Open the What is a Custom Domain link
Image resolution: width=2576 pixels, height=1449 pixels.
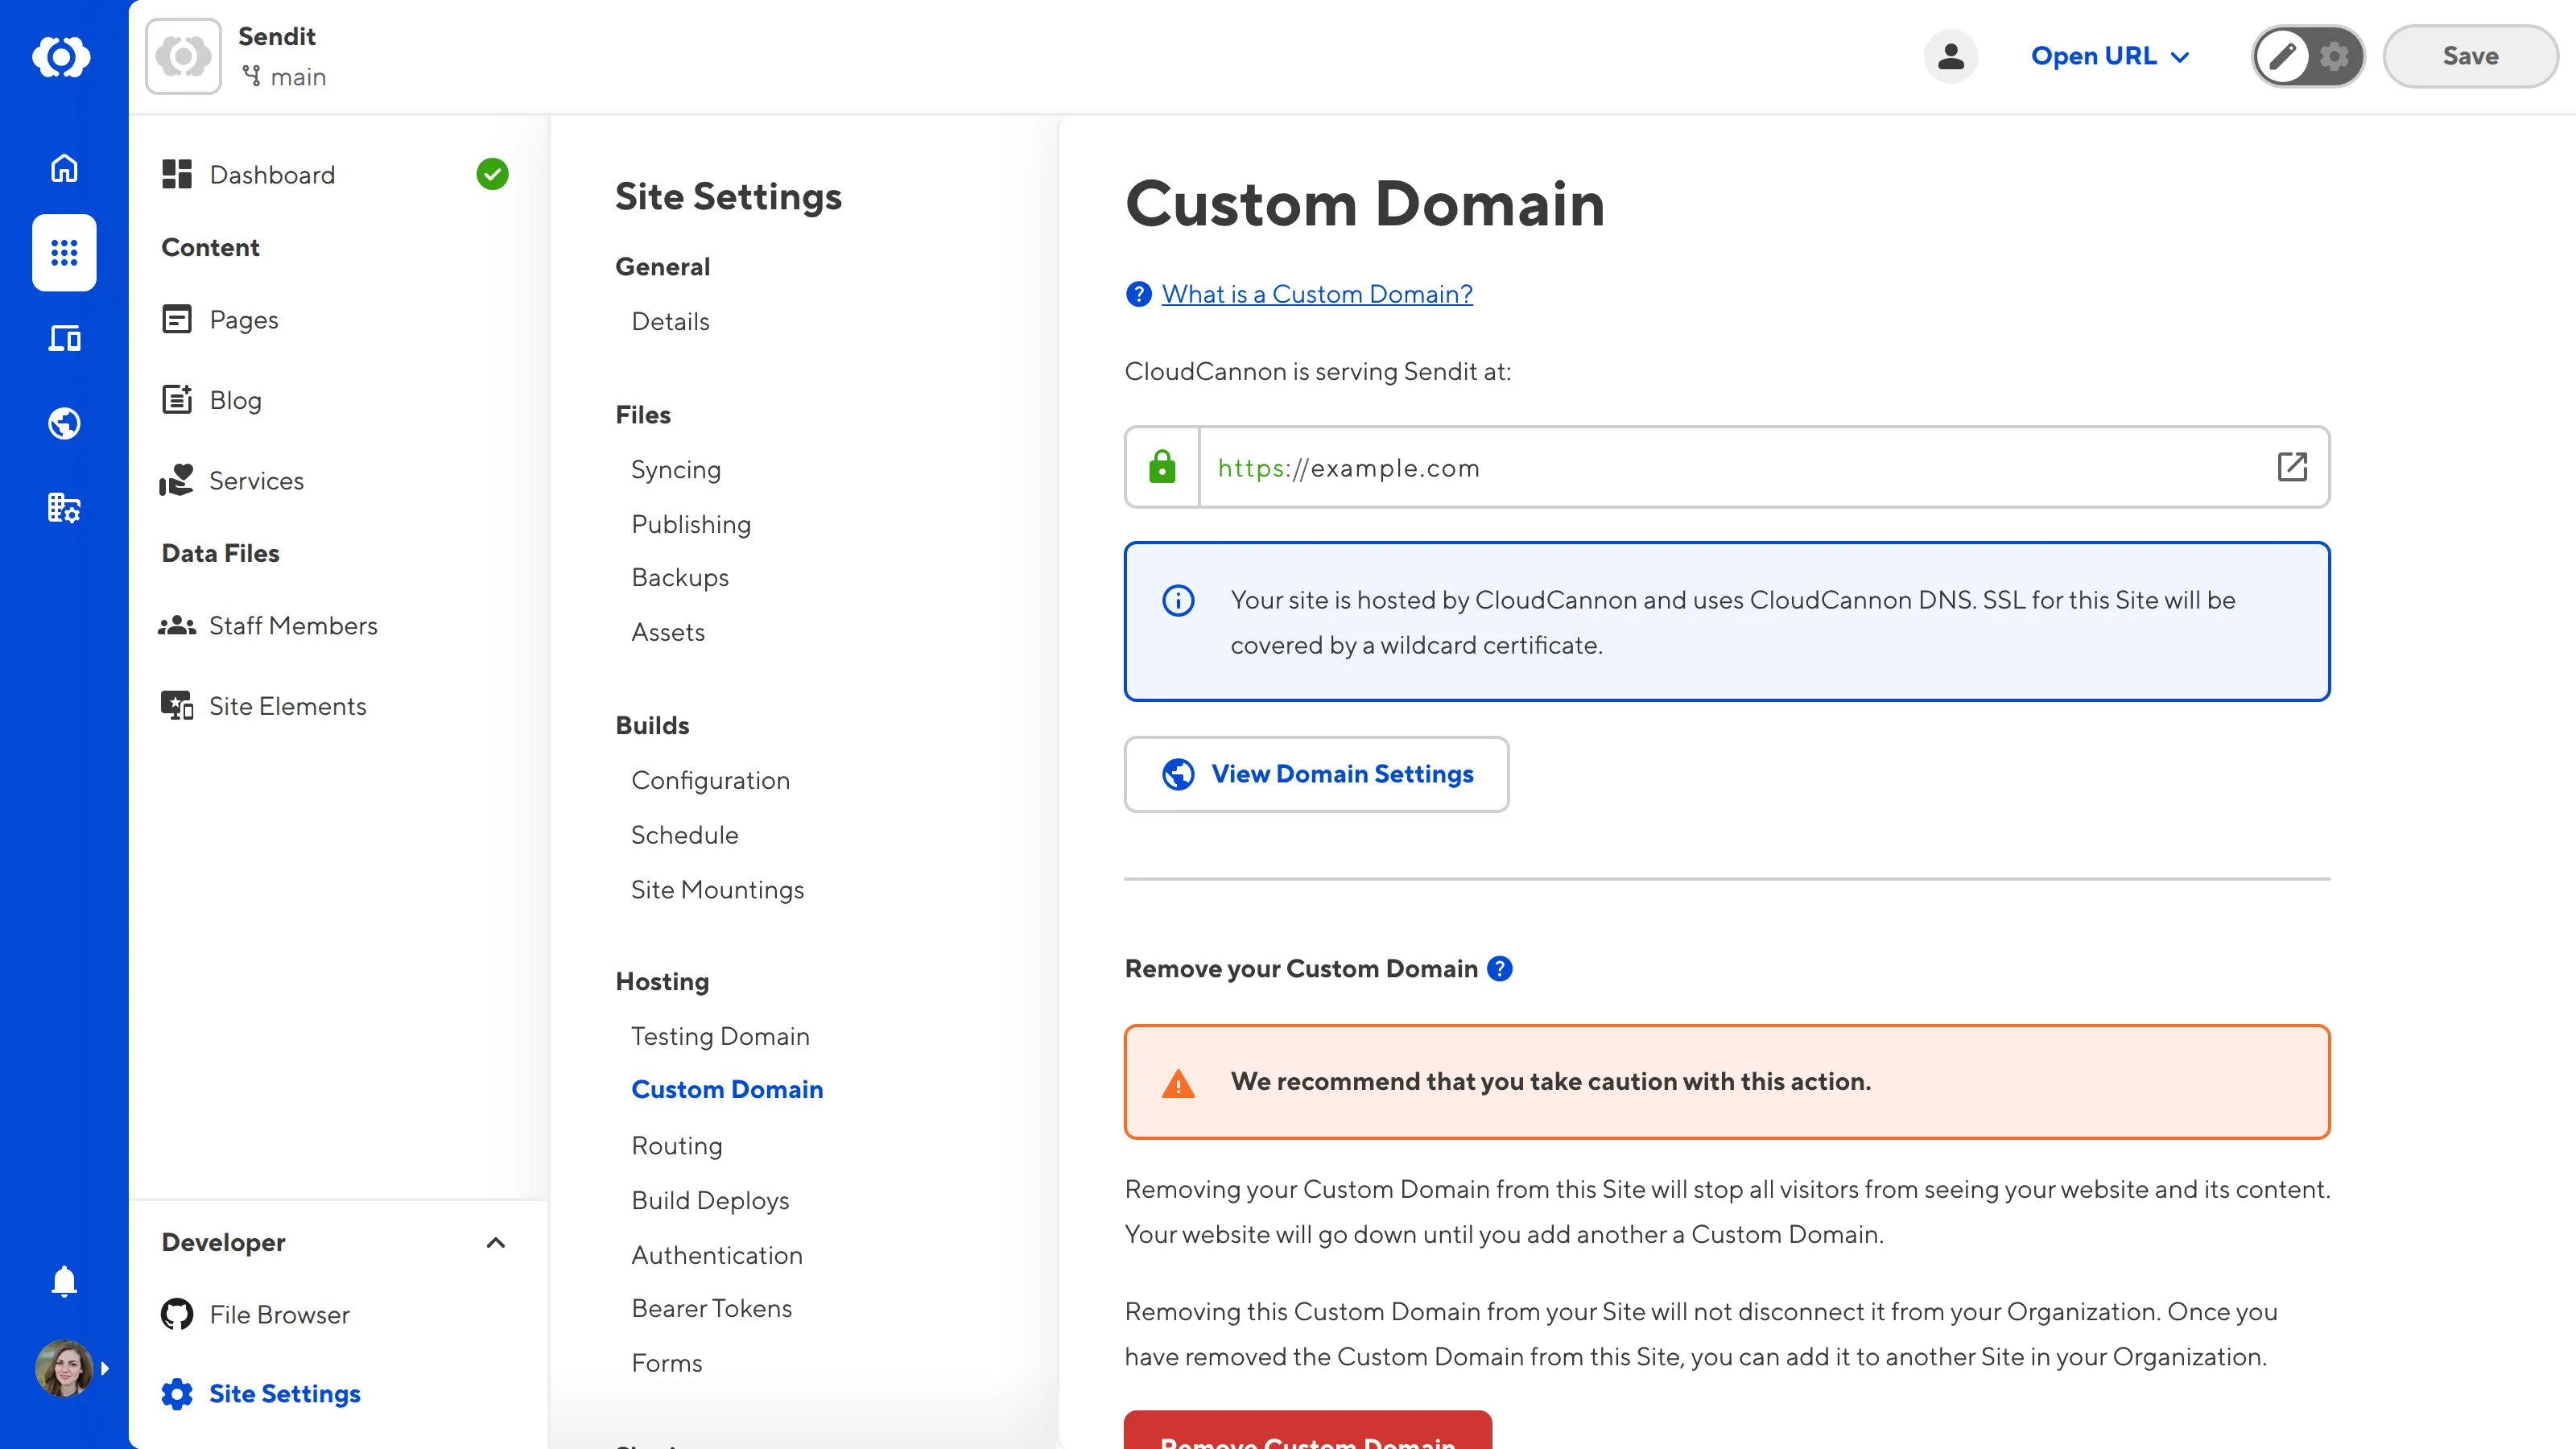click(1316, 293)
